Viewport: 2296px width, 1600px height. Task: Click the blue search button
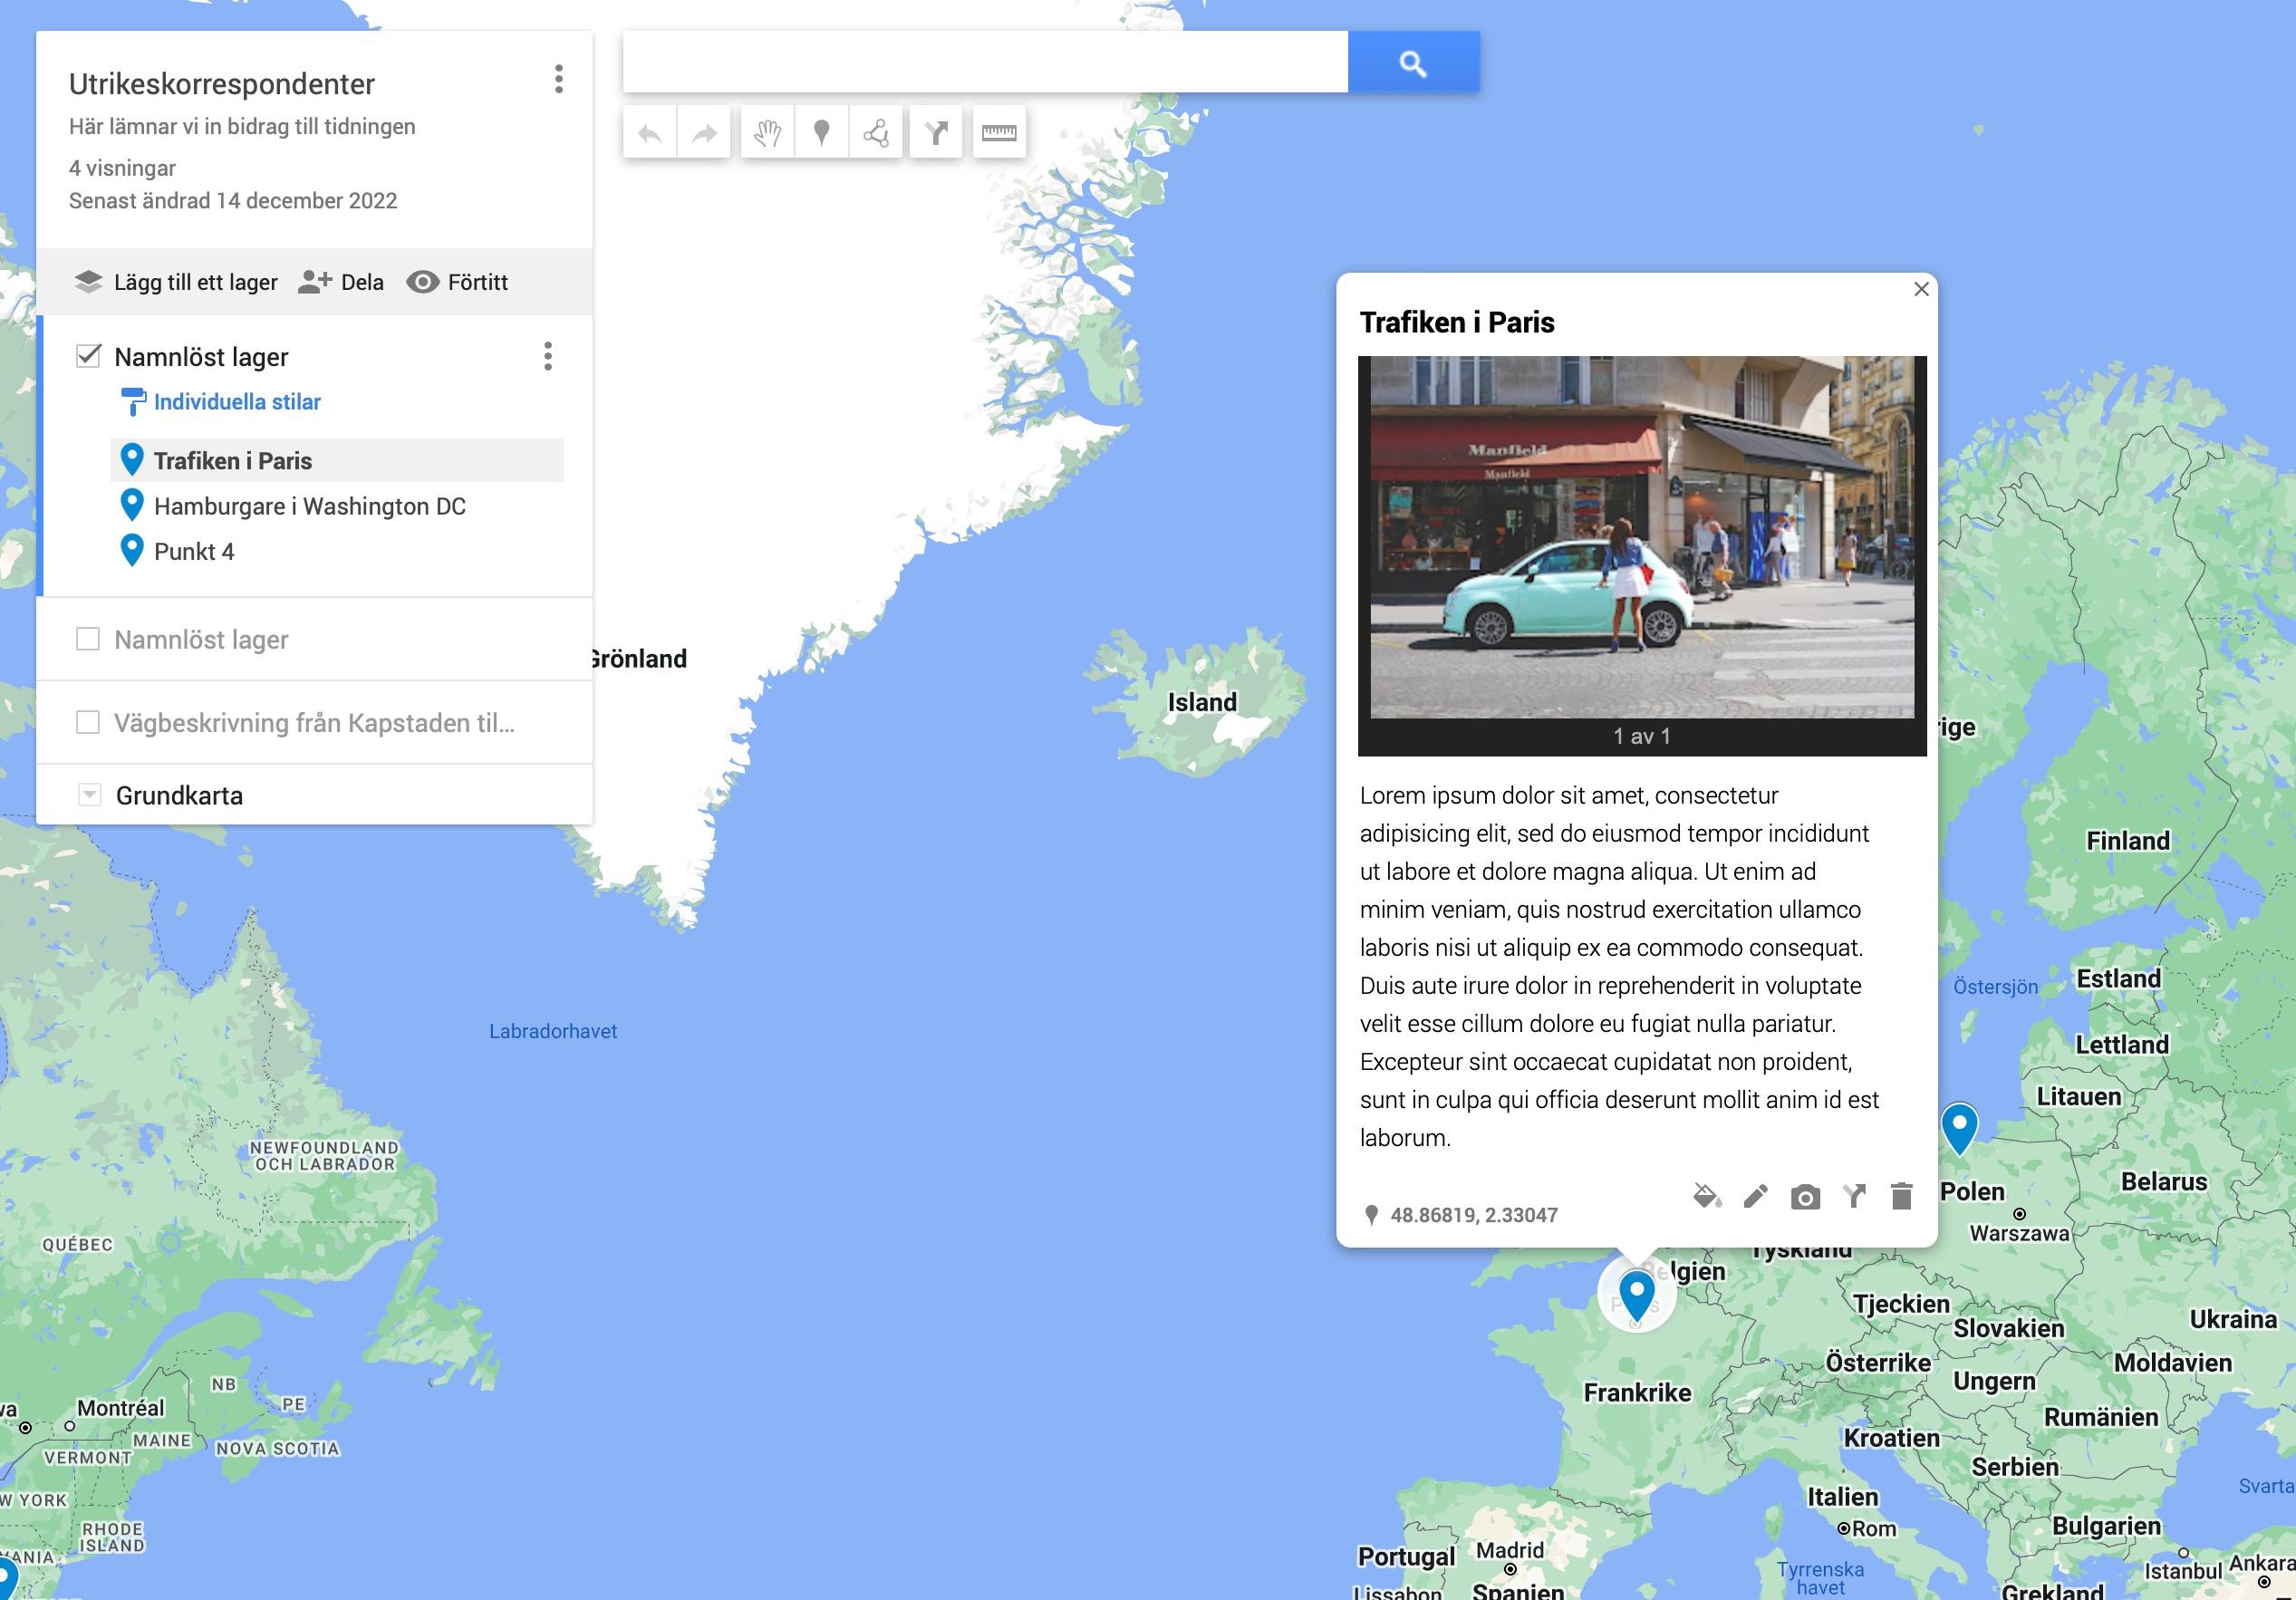1412,63
